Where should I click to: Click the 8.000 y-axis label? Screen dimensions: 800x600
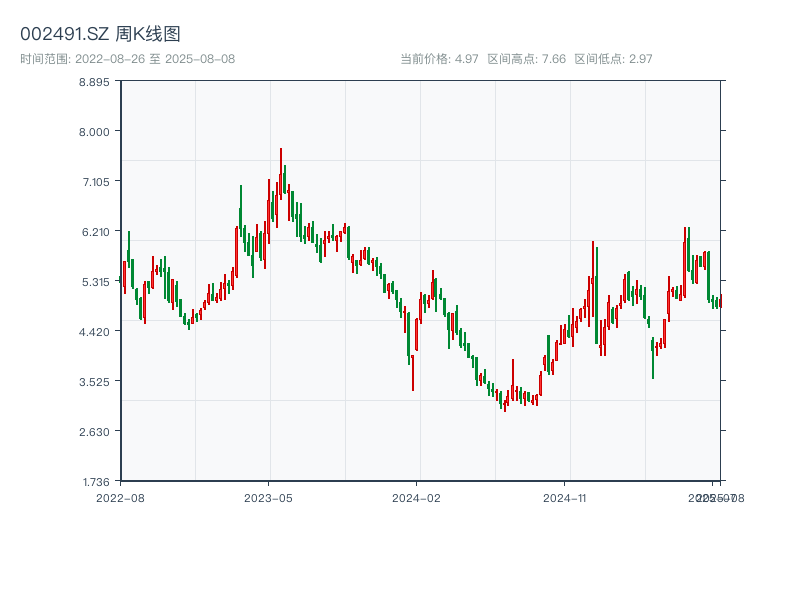pos(94,132)
